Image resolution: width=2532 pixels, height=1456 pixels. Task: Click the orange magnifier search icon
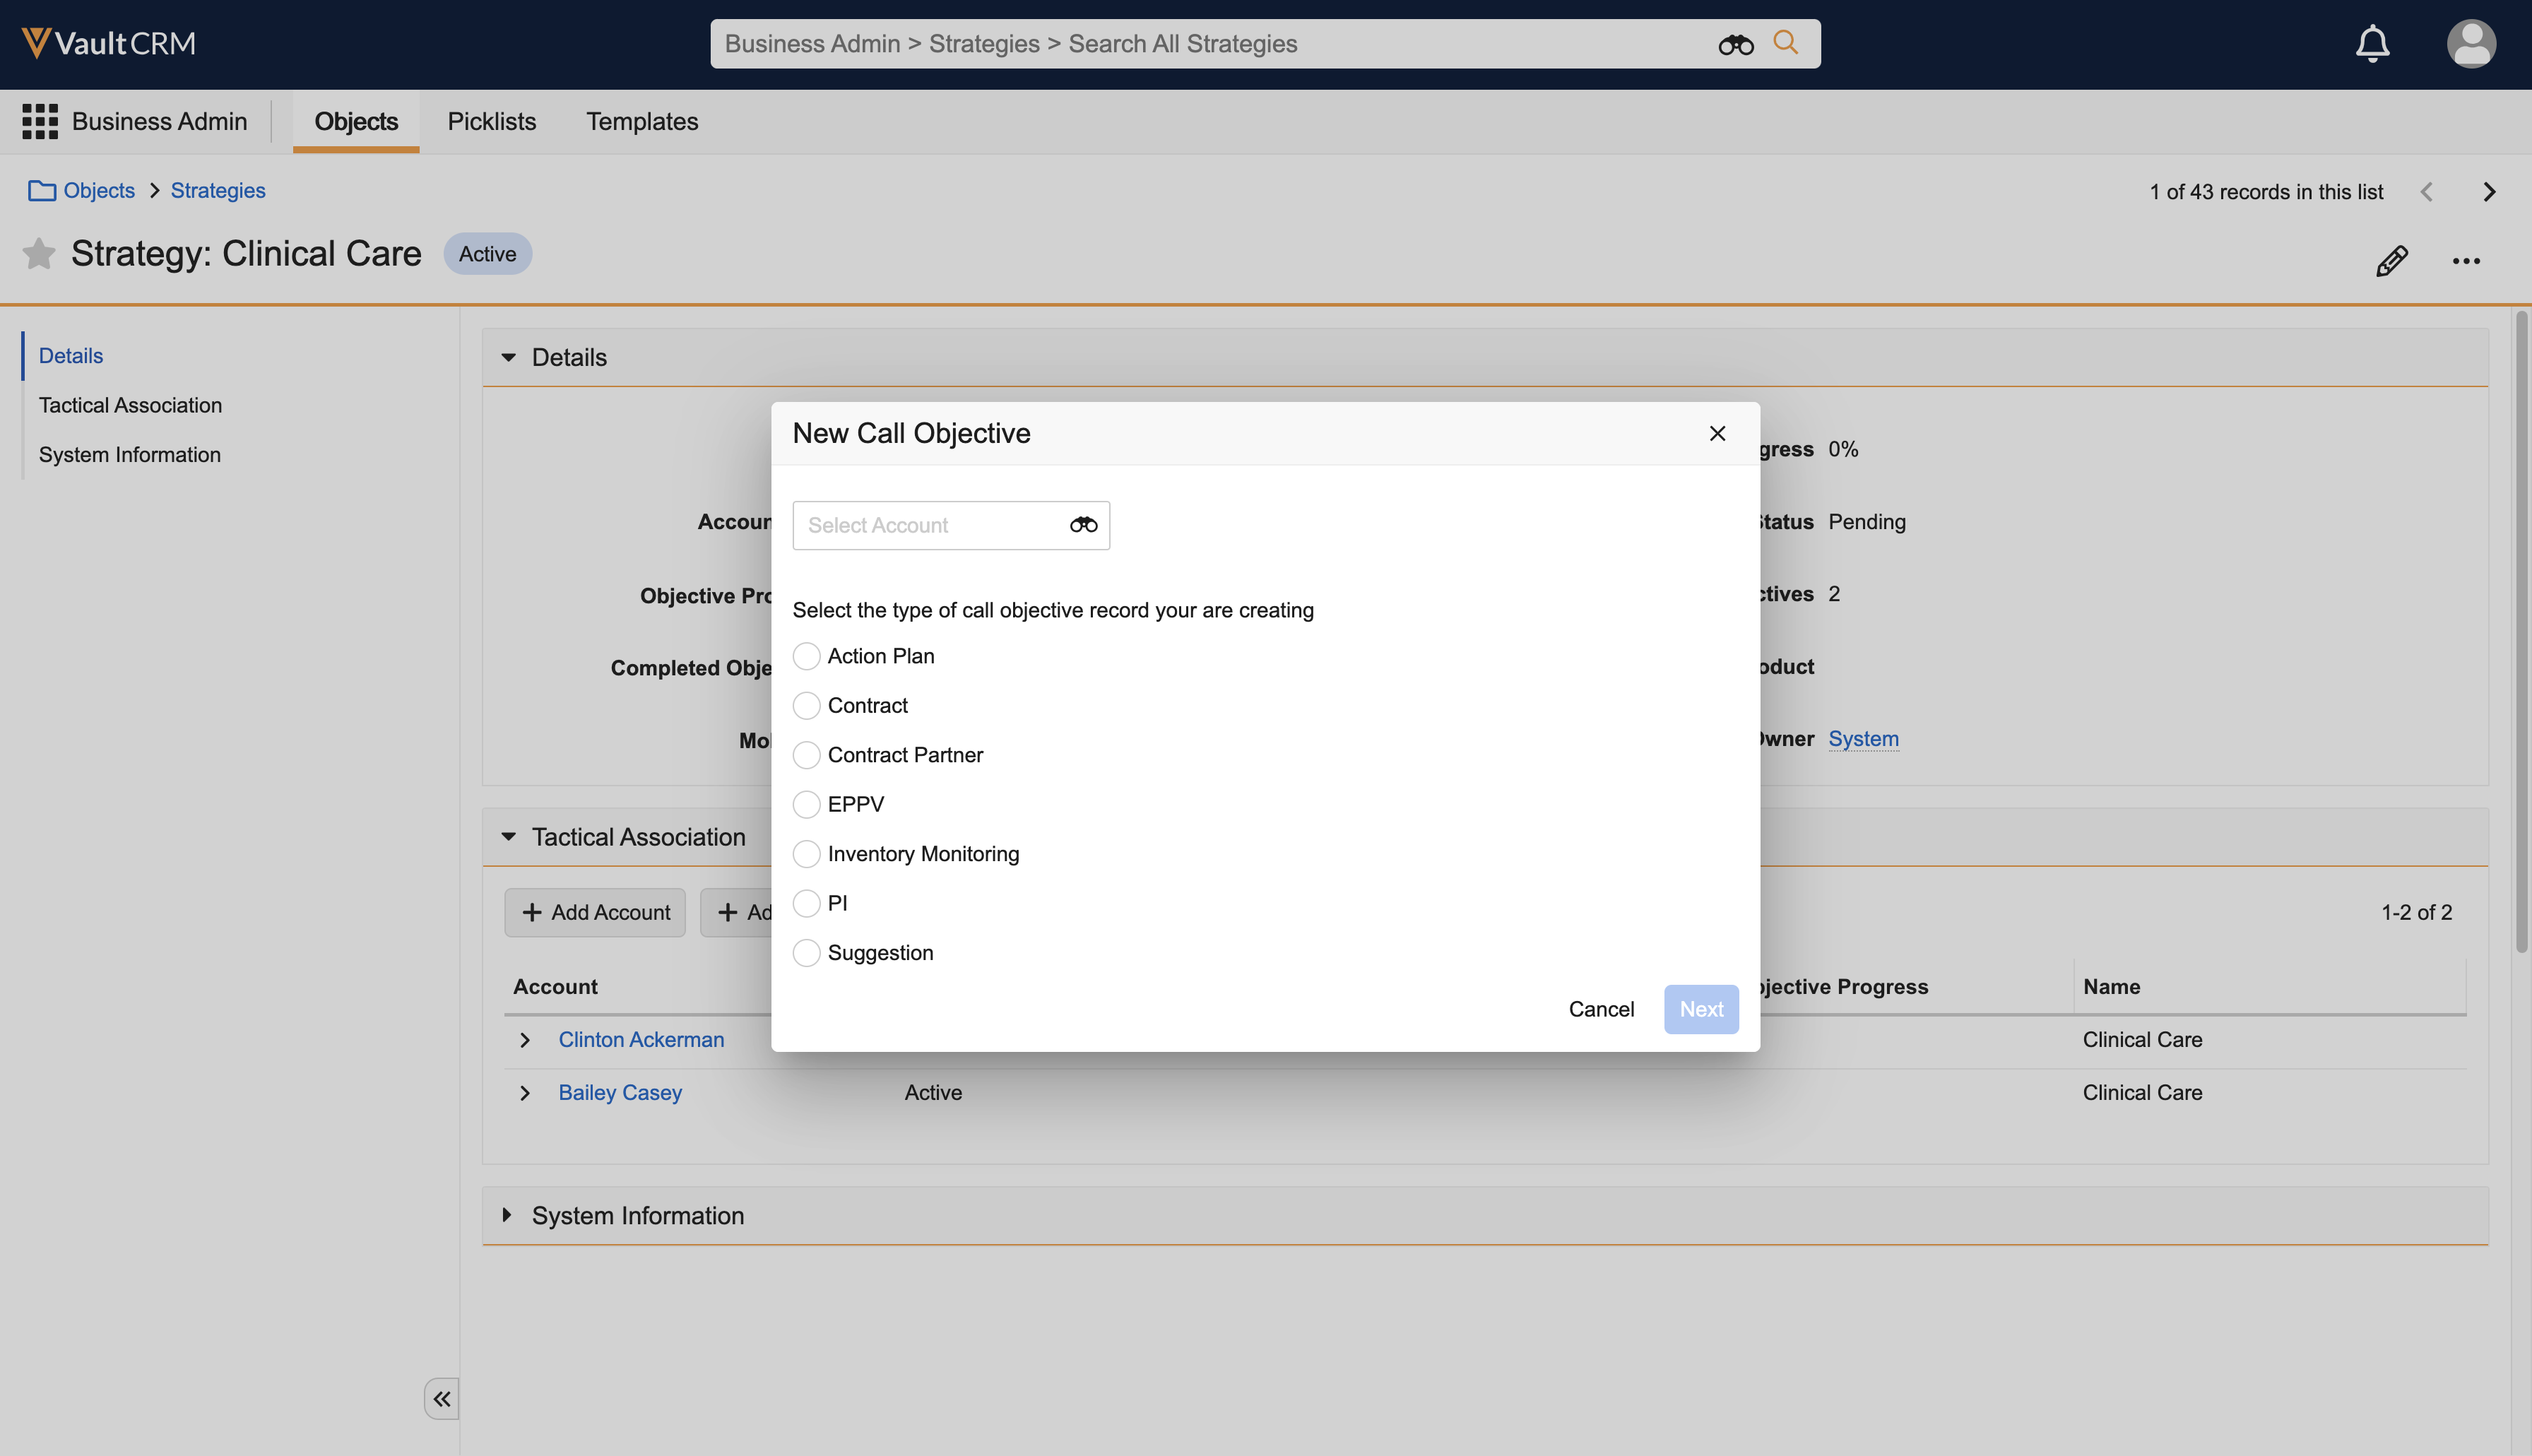point(1785,43)
